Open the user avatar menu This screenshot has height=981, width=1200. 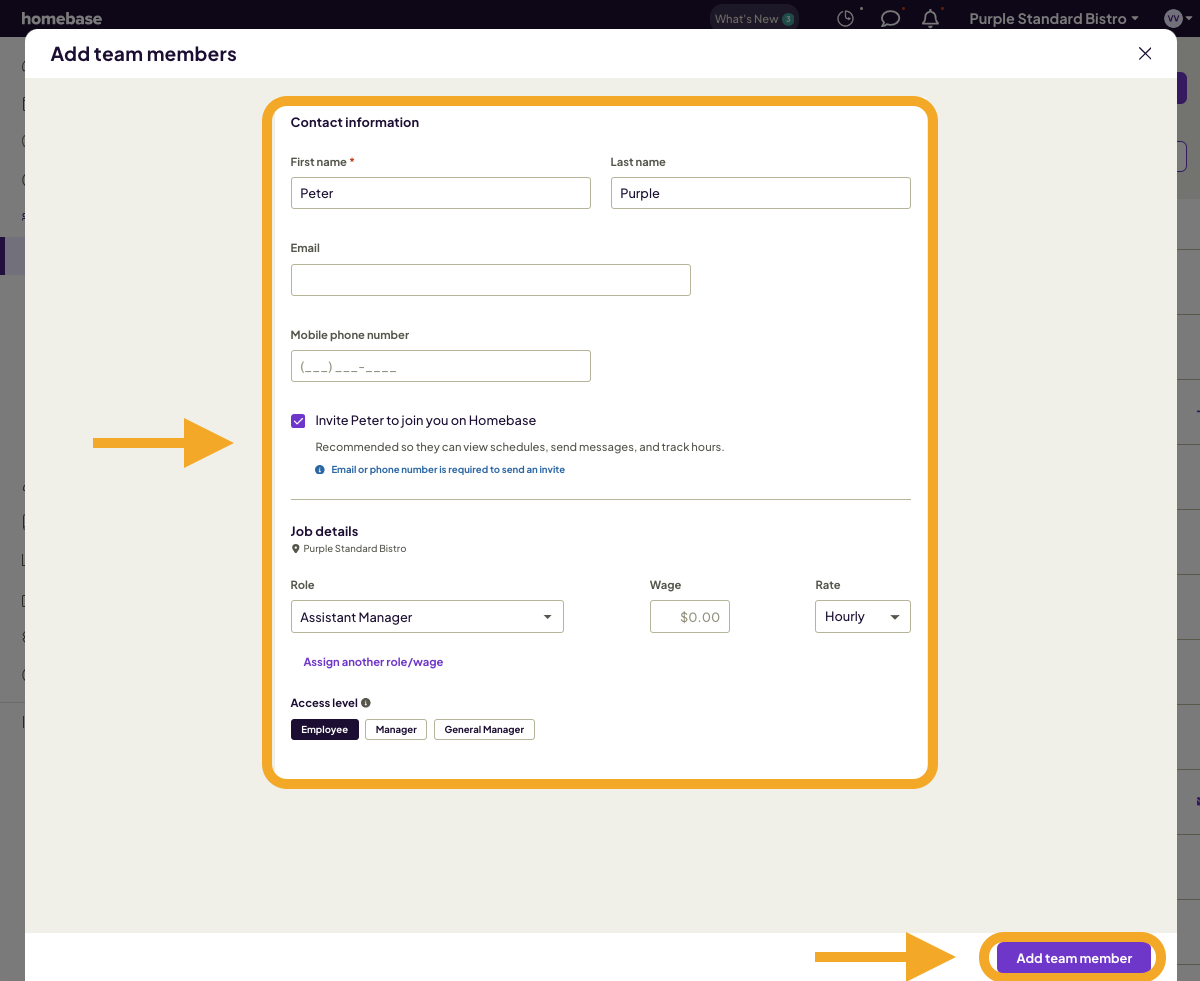[1175, 18]
